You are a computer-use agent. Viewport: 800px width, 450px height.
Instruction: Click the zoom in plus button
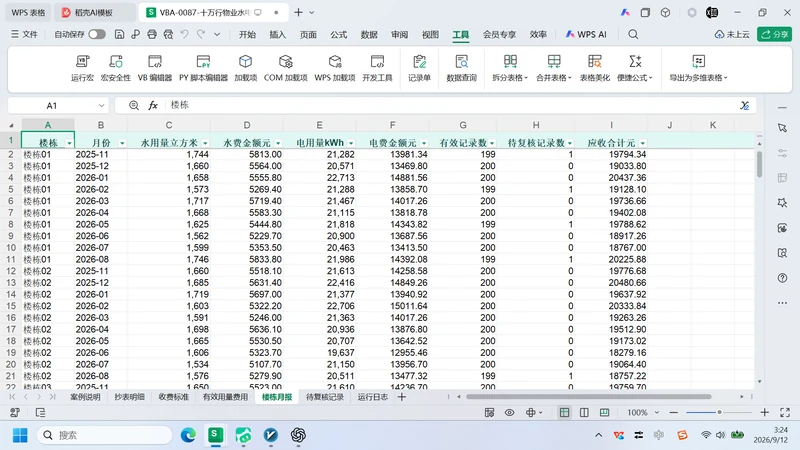tap(764, 412)
